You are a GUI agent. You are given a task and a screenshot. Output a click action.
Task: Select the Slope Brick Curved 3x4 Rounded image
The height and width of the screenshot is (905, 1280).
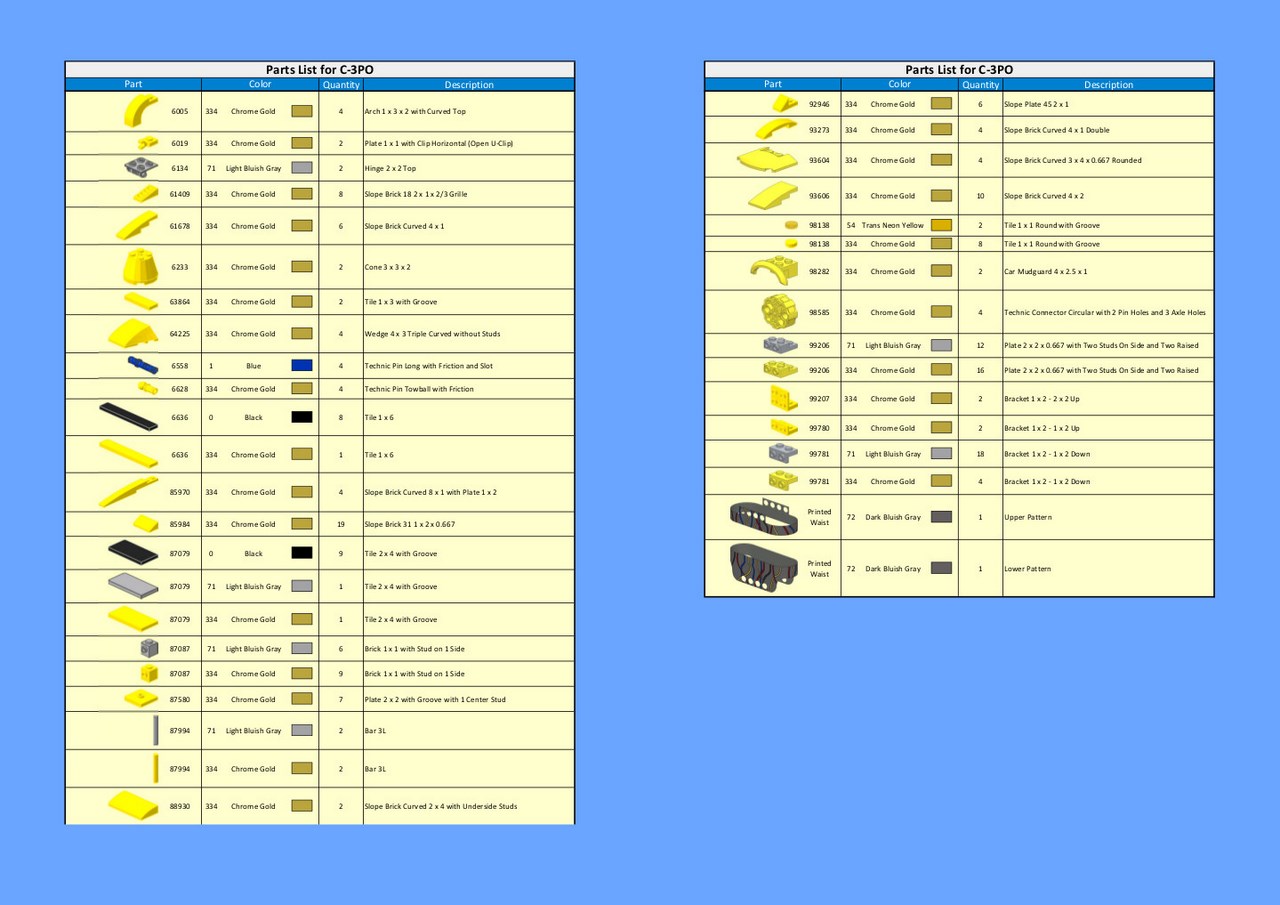coord(767,160)
